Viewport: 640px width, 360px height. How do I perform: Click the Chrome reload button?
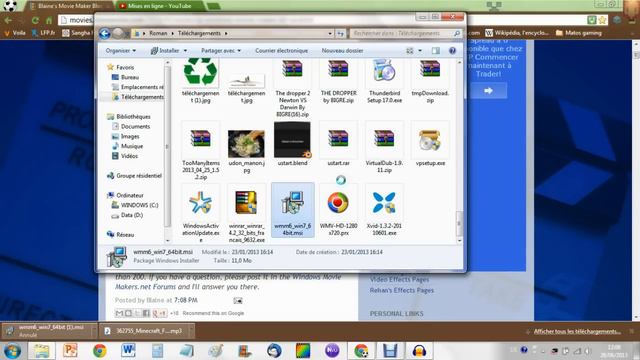click(x=36, y=20)
